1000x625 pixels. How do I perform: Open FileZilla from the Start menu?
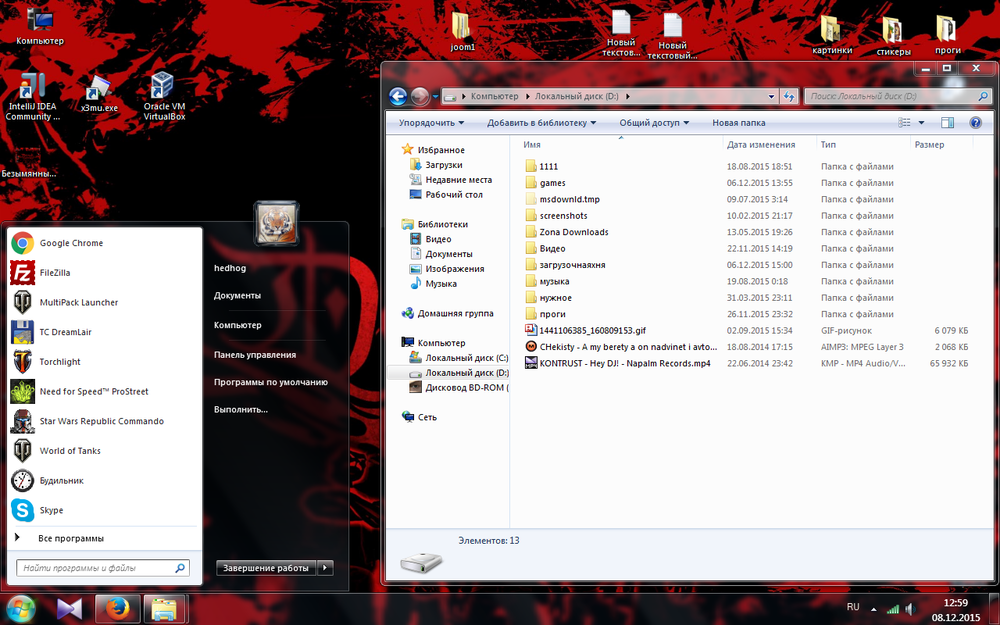point(54,272)
